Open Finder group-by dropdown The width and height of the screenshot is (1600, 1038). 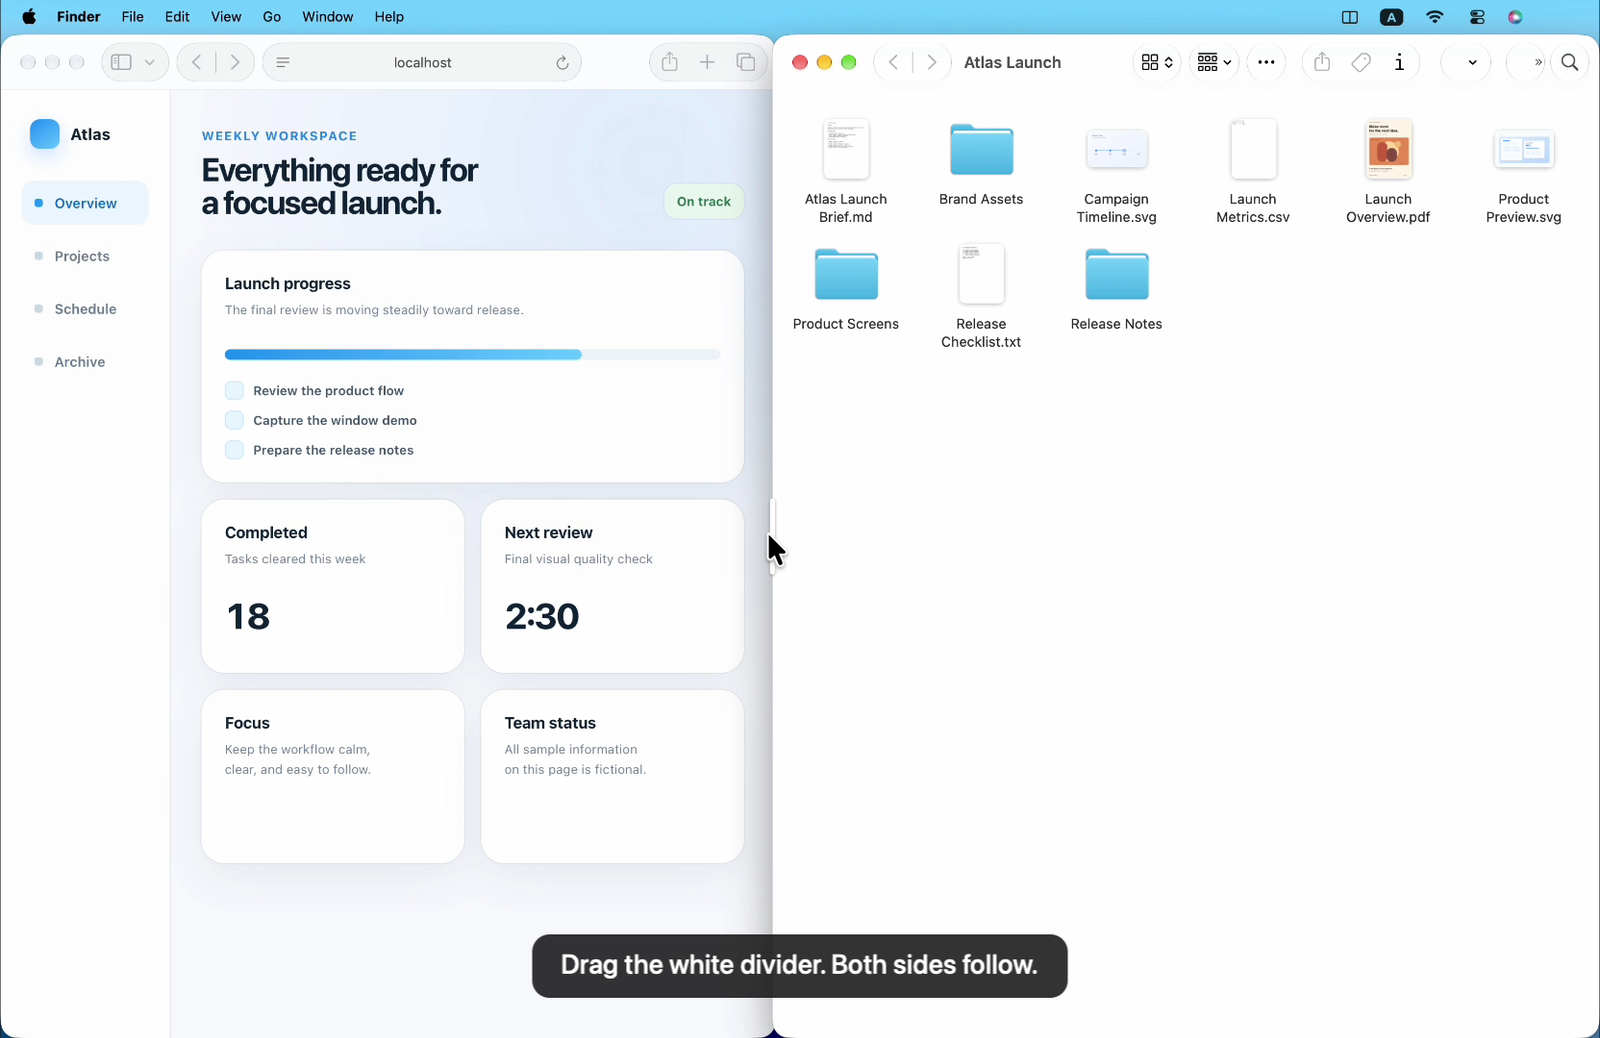(x=1214, y=62)
